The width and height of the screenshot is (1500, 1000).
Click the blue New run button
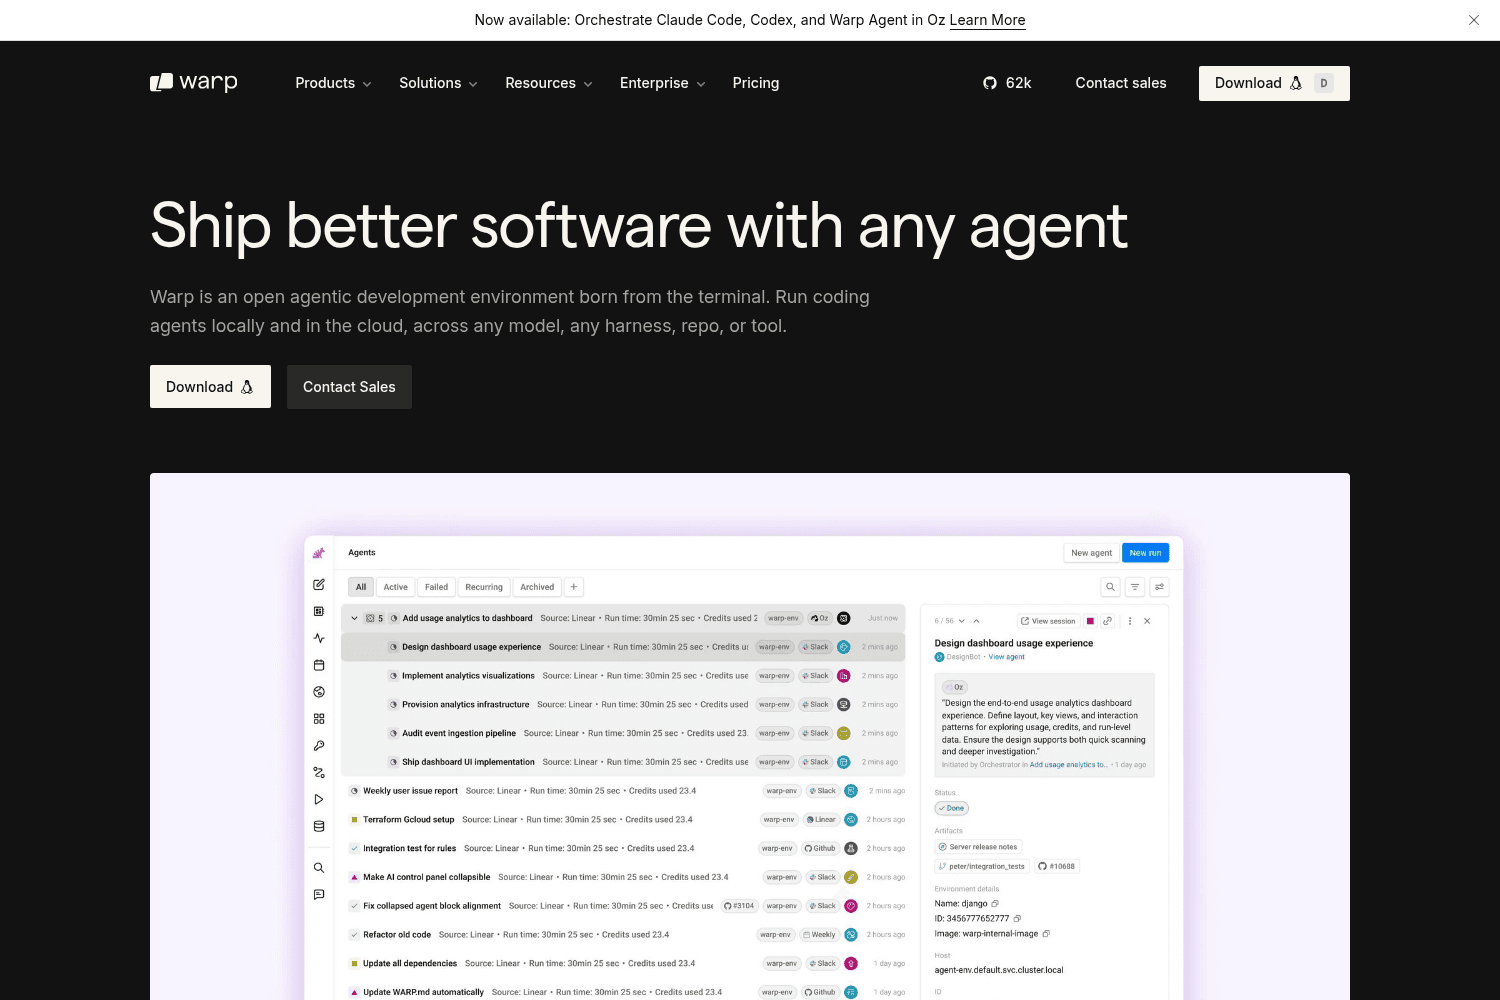[1145, 553]
